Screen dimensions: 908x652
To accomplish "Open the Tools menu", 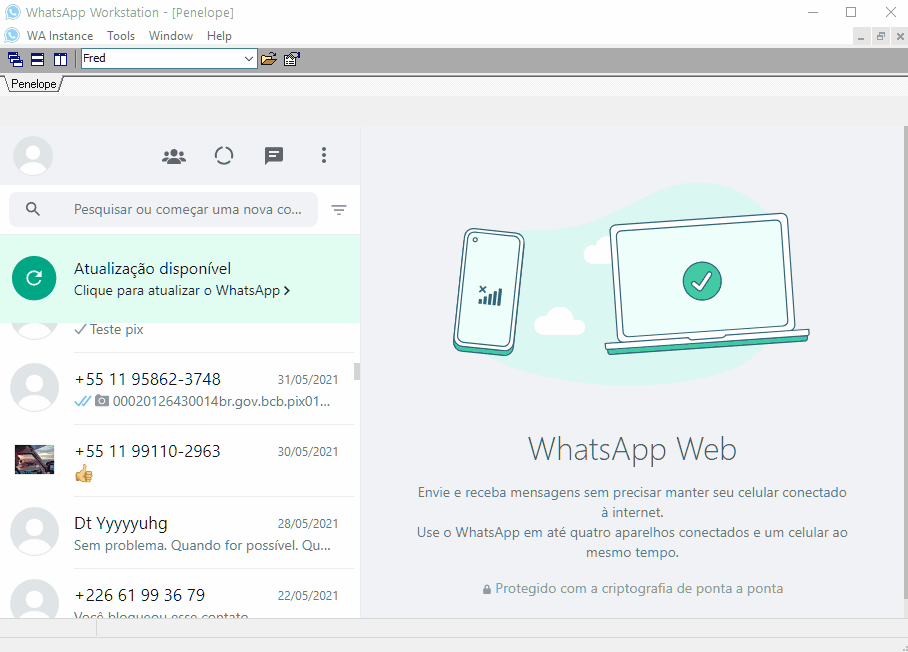I will coord(120,36).
